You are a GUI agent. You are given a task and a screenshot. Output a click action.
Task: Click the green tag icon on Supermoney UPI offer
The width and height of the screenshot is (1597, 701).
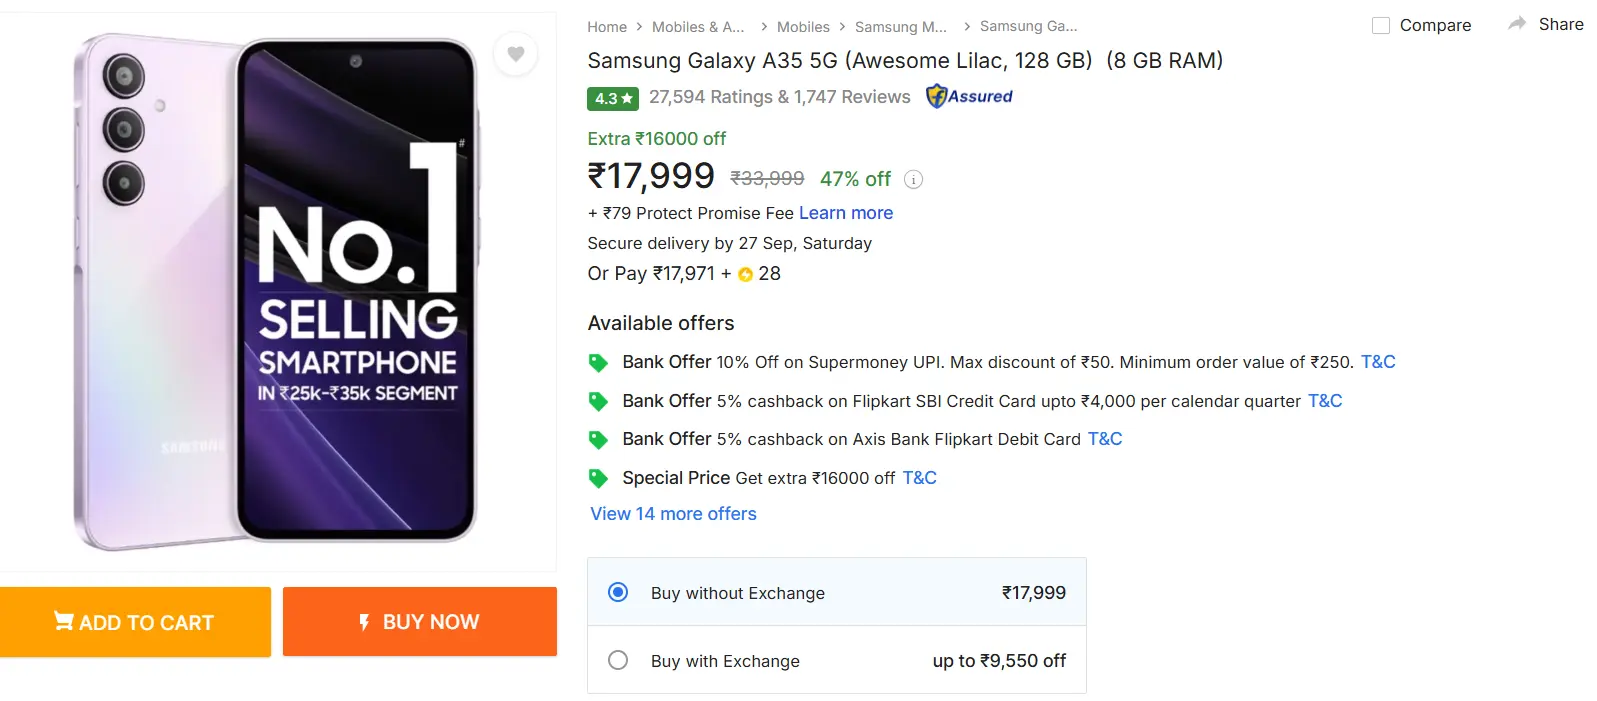pos(598,362)
